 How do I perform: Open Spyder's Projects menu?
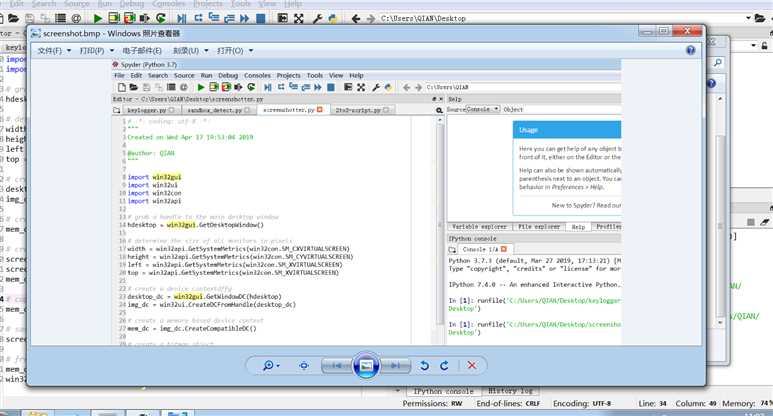[x=208, y=4]
